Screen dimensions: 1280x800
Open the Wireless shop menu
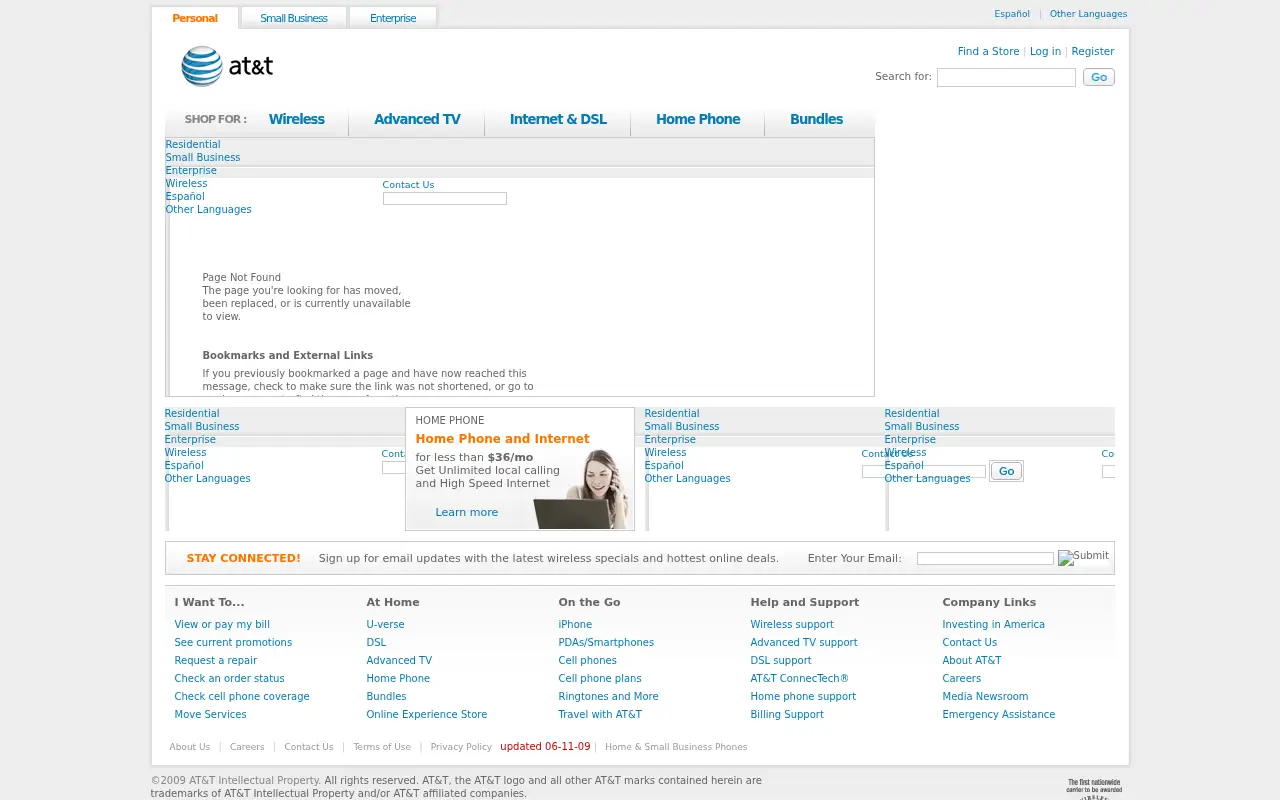pyautogui.click(x=297, y=119)
